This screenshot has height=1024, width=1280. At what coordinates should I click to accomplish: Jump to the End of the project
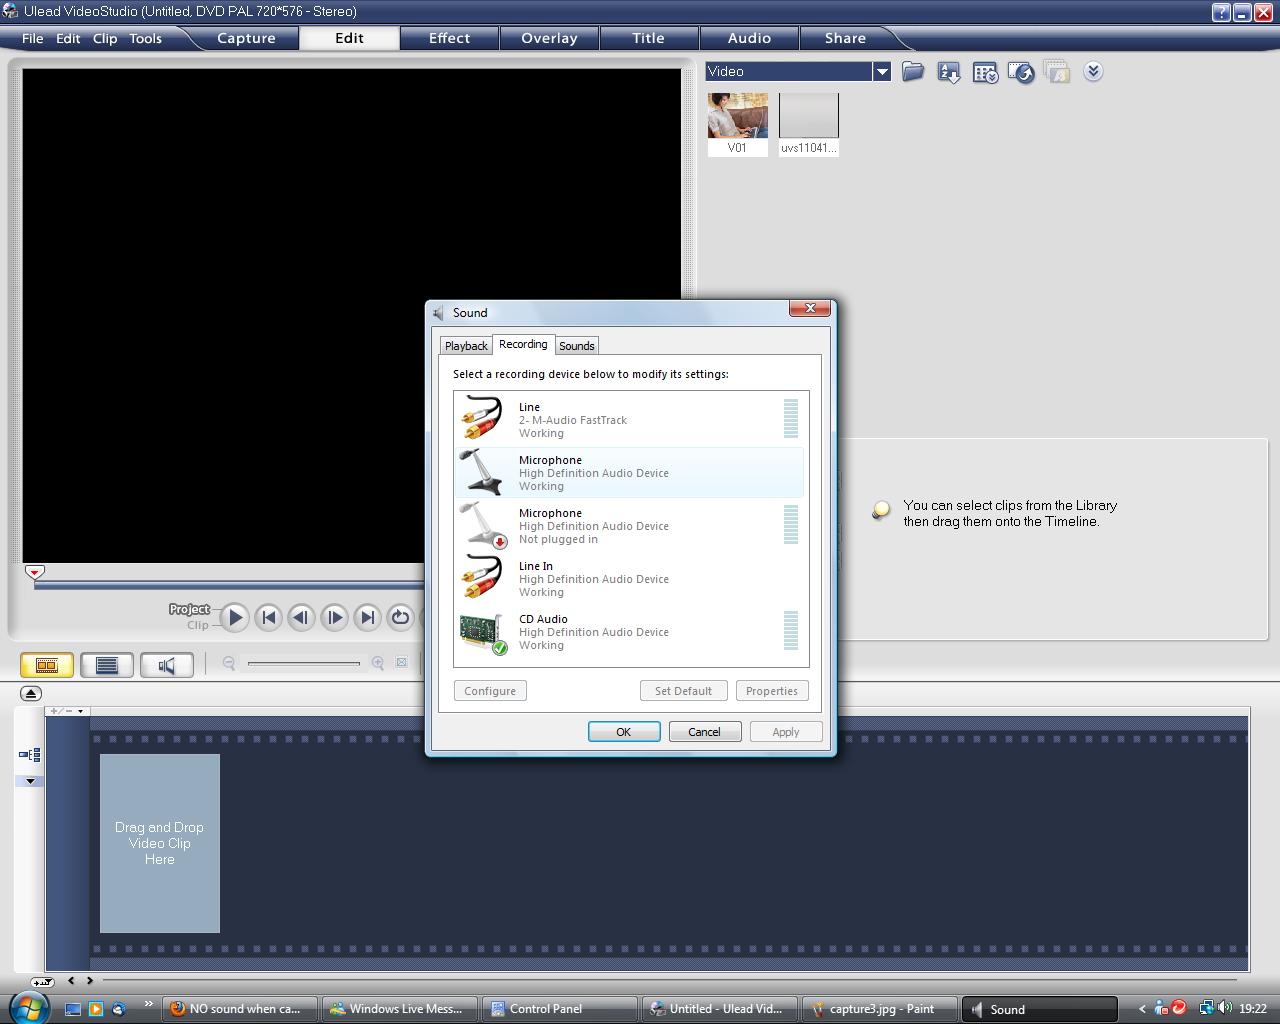[x=367, y=618]
